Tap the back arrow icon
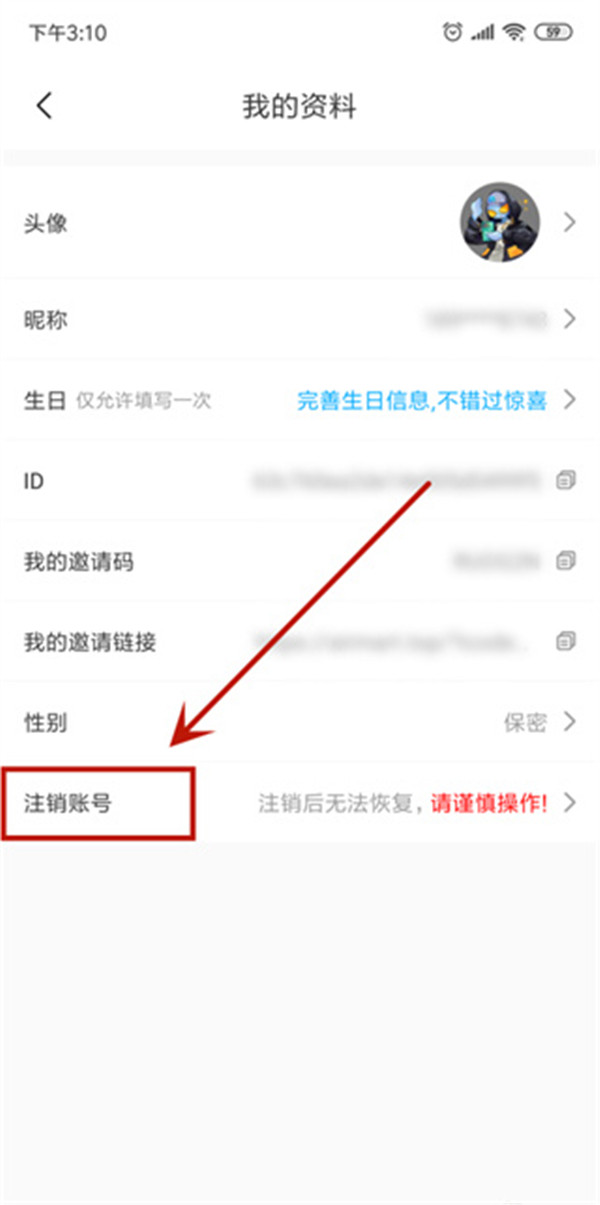 pos(43,106)
